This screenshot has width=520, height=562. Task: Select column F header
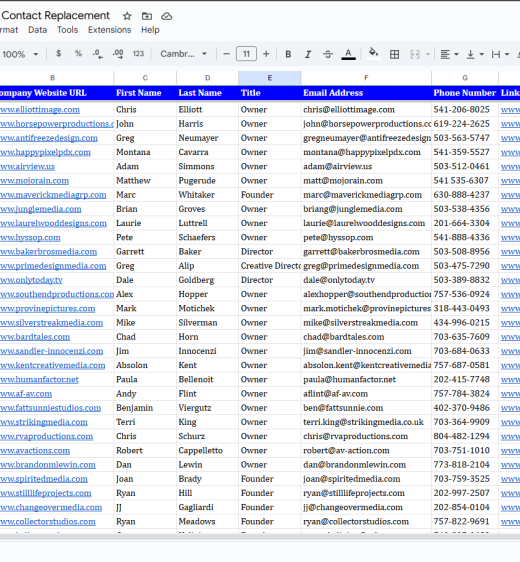tap(366, 78)
